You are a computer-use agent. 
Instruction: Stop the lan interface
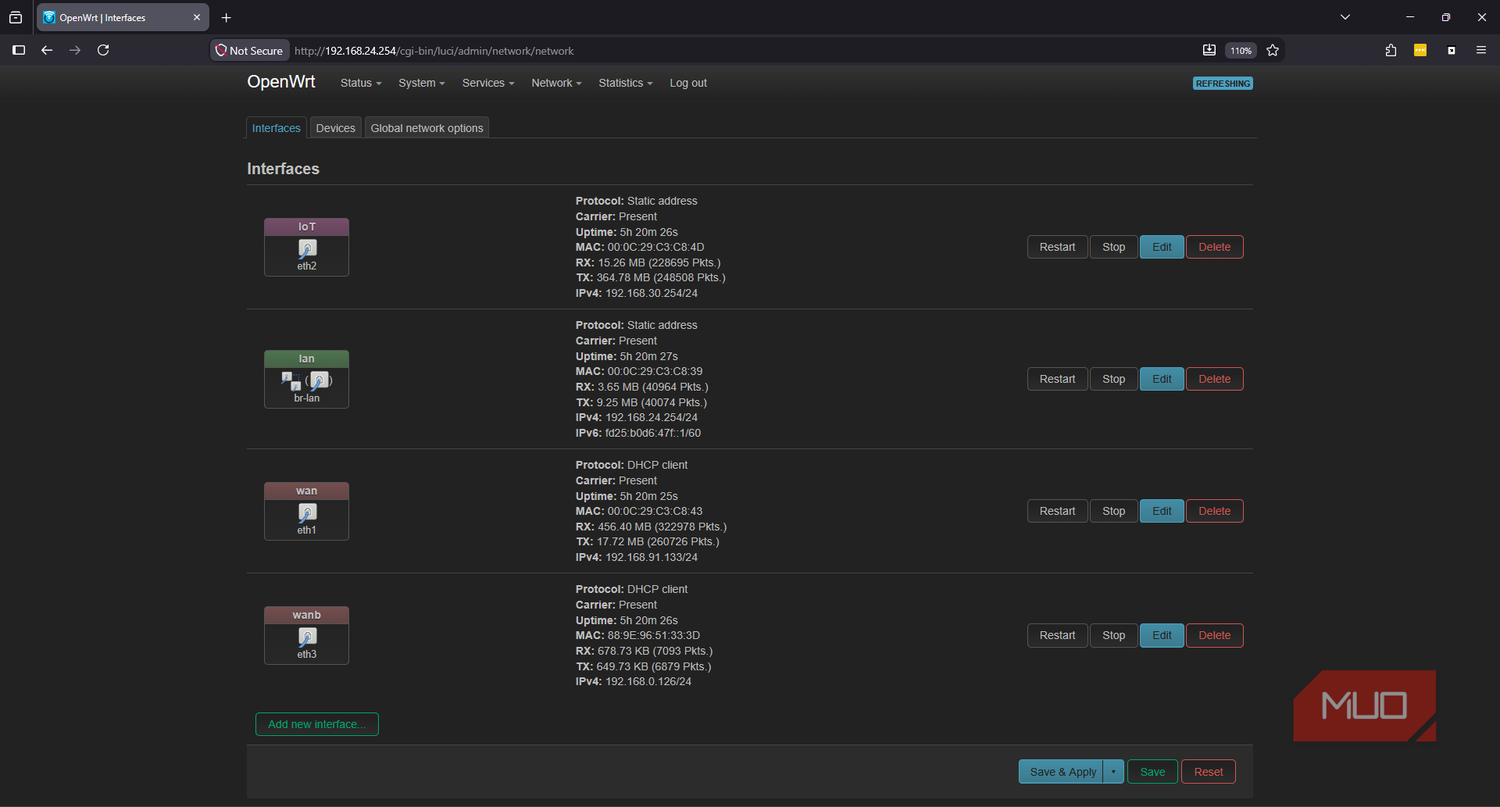point(1113,379)
